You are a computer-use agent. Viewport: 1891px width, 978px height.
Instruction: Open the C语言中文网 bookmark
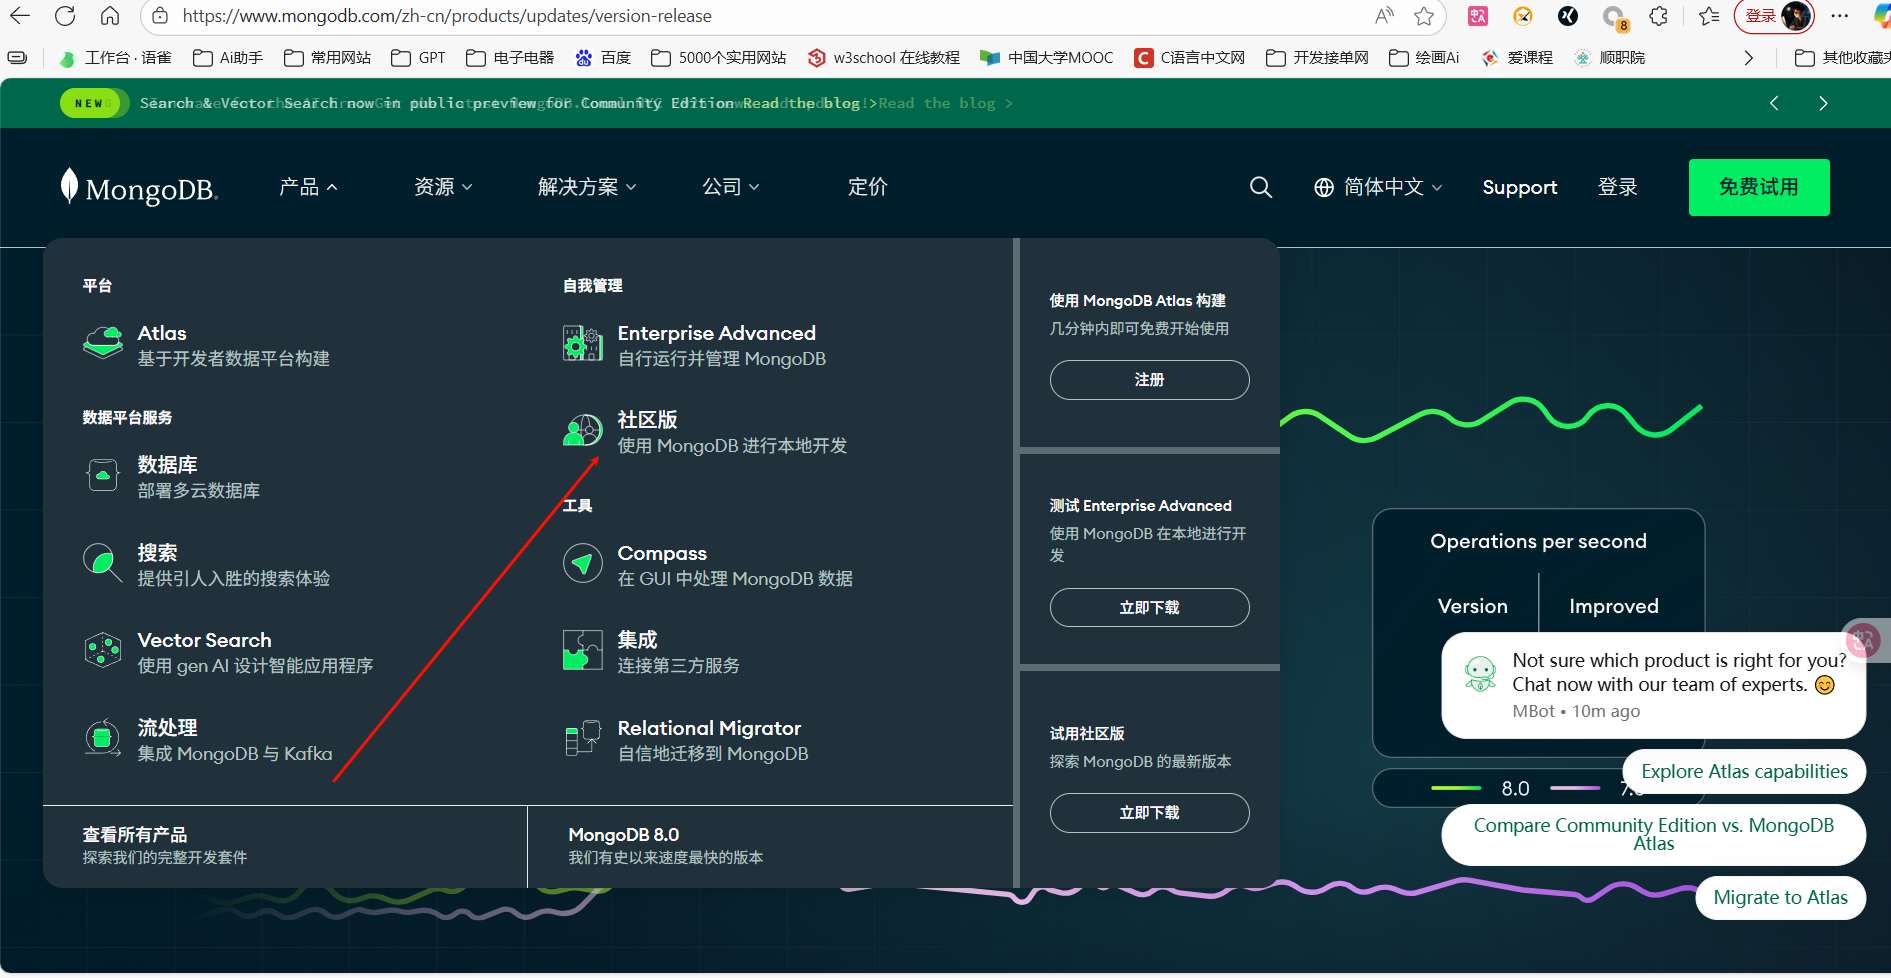click(1190, 58)
